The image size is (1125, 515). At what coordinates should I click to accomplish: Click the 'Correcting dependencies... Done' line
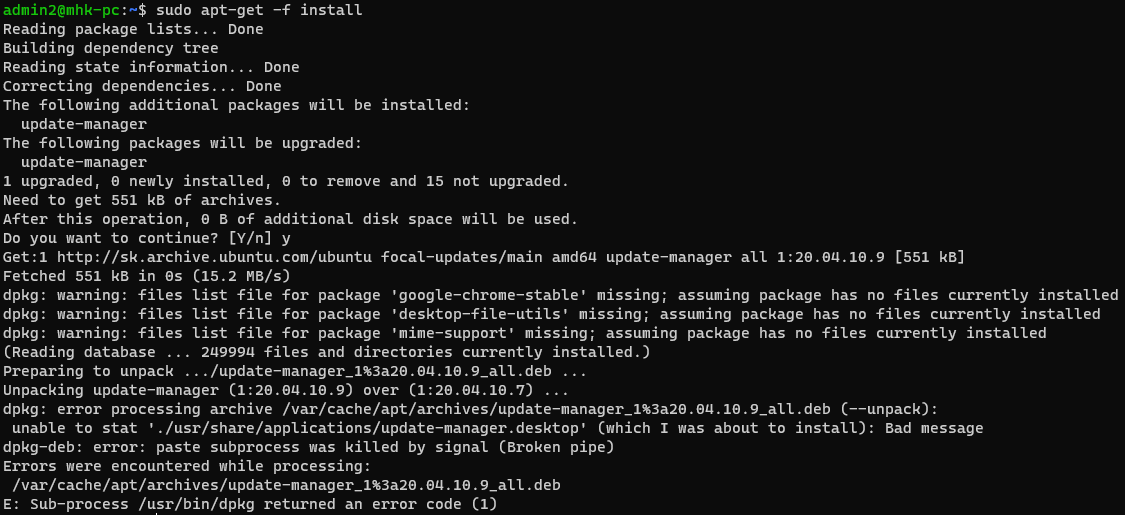(142, 86)
